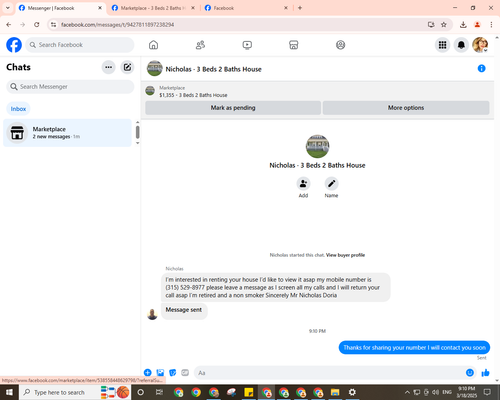The image size is (500, 400).
Task: Go back in browser
Action: [x=9, y=24]
